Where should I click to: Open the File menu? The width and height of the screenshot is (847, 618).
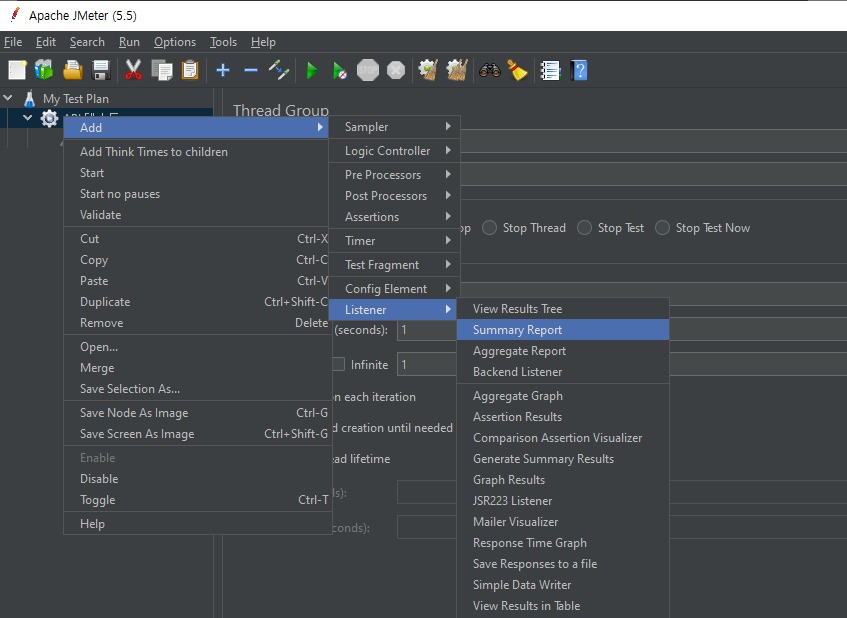(x=13, y=42)
